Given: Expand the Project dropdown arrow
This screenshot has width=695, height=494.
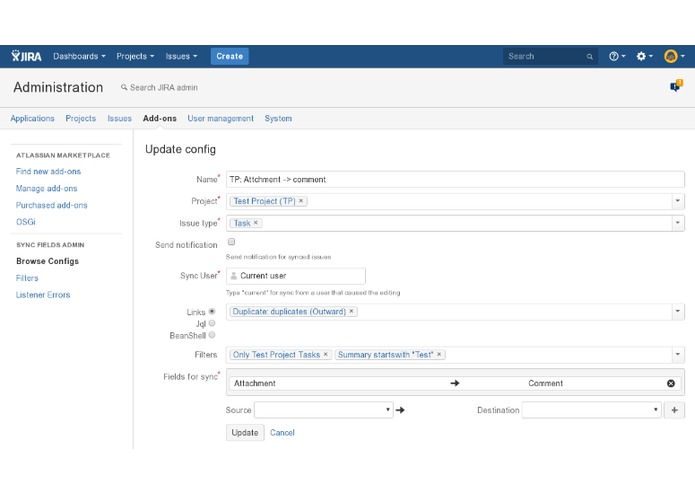Looking at the screenshot, I should (x=677, y=201).
